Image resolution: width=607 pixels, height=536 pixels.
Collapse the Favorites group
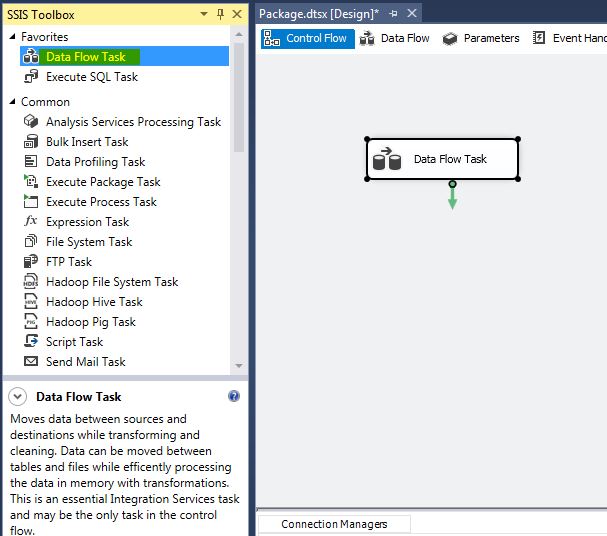[12, 36]
